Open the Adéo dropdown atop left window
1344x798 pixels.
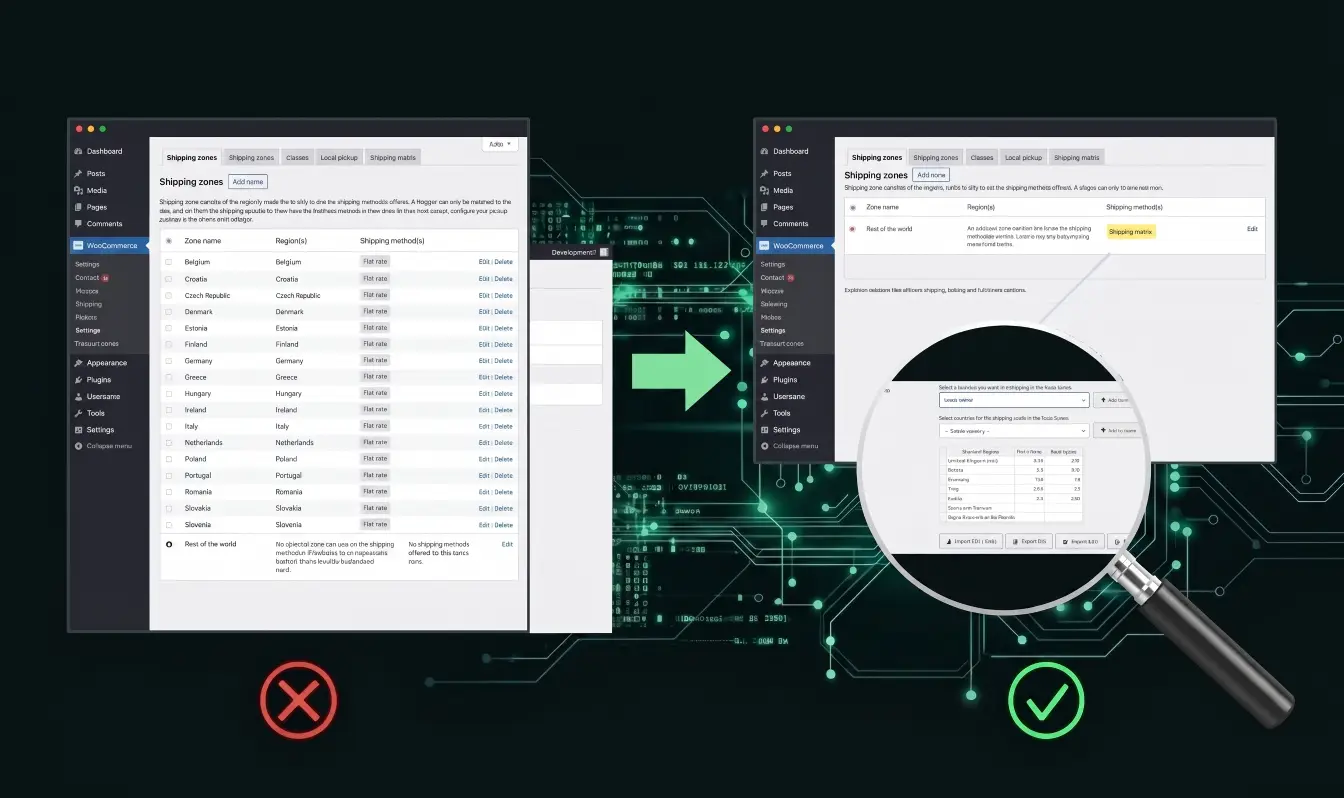pos(499,144)
